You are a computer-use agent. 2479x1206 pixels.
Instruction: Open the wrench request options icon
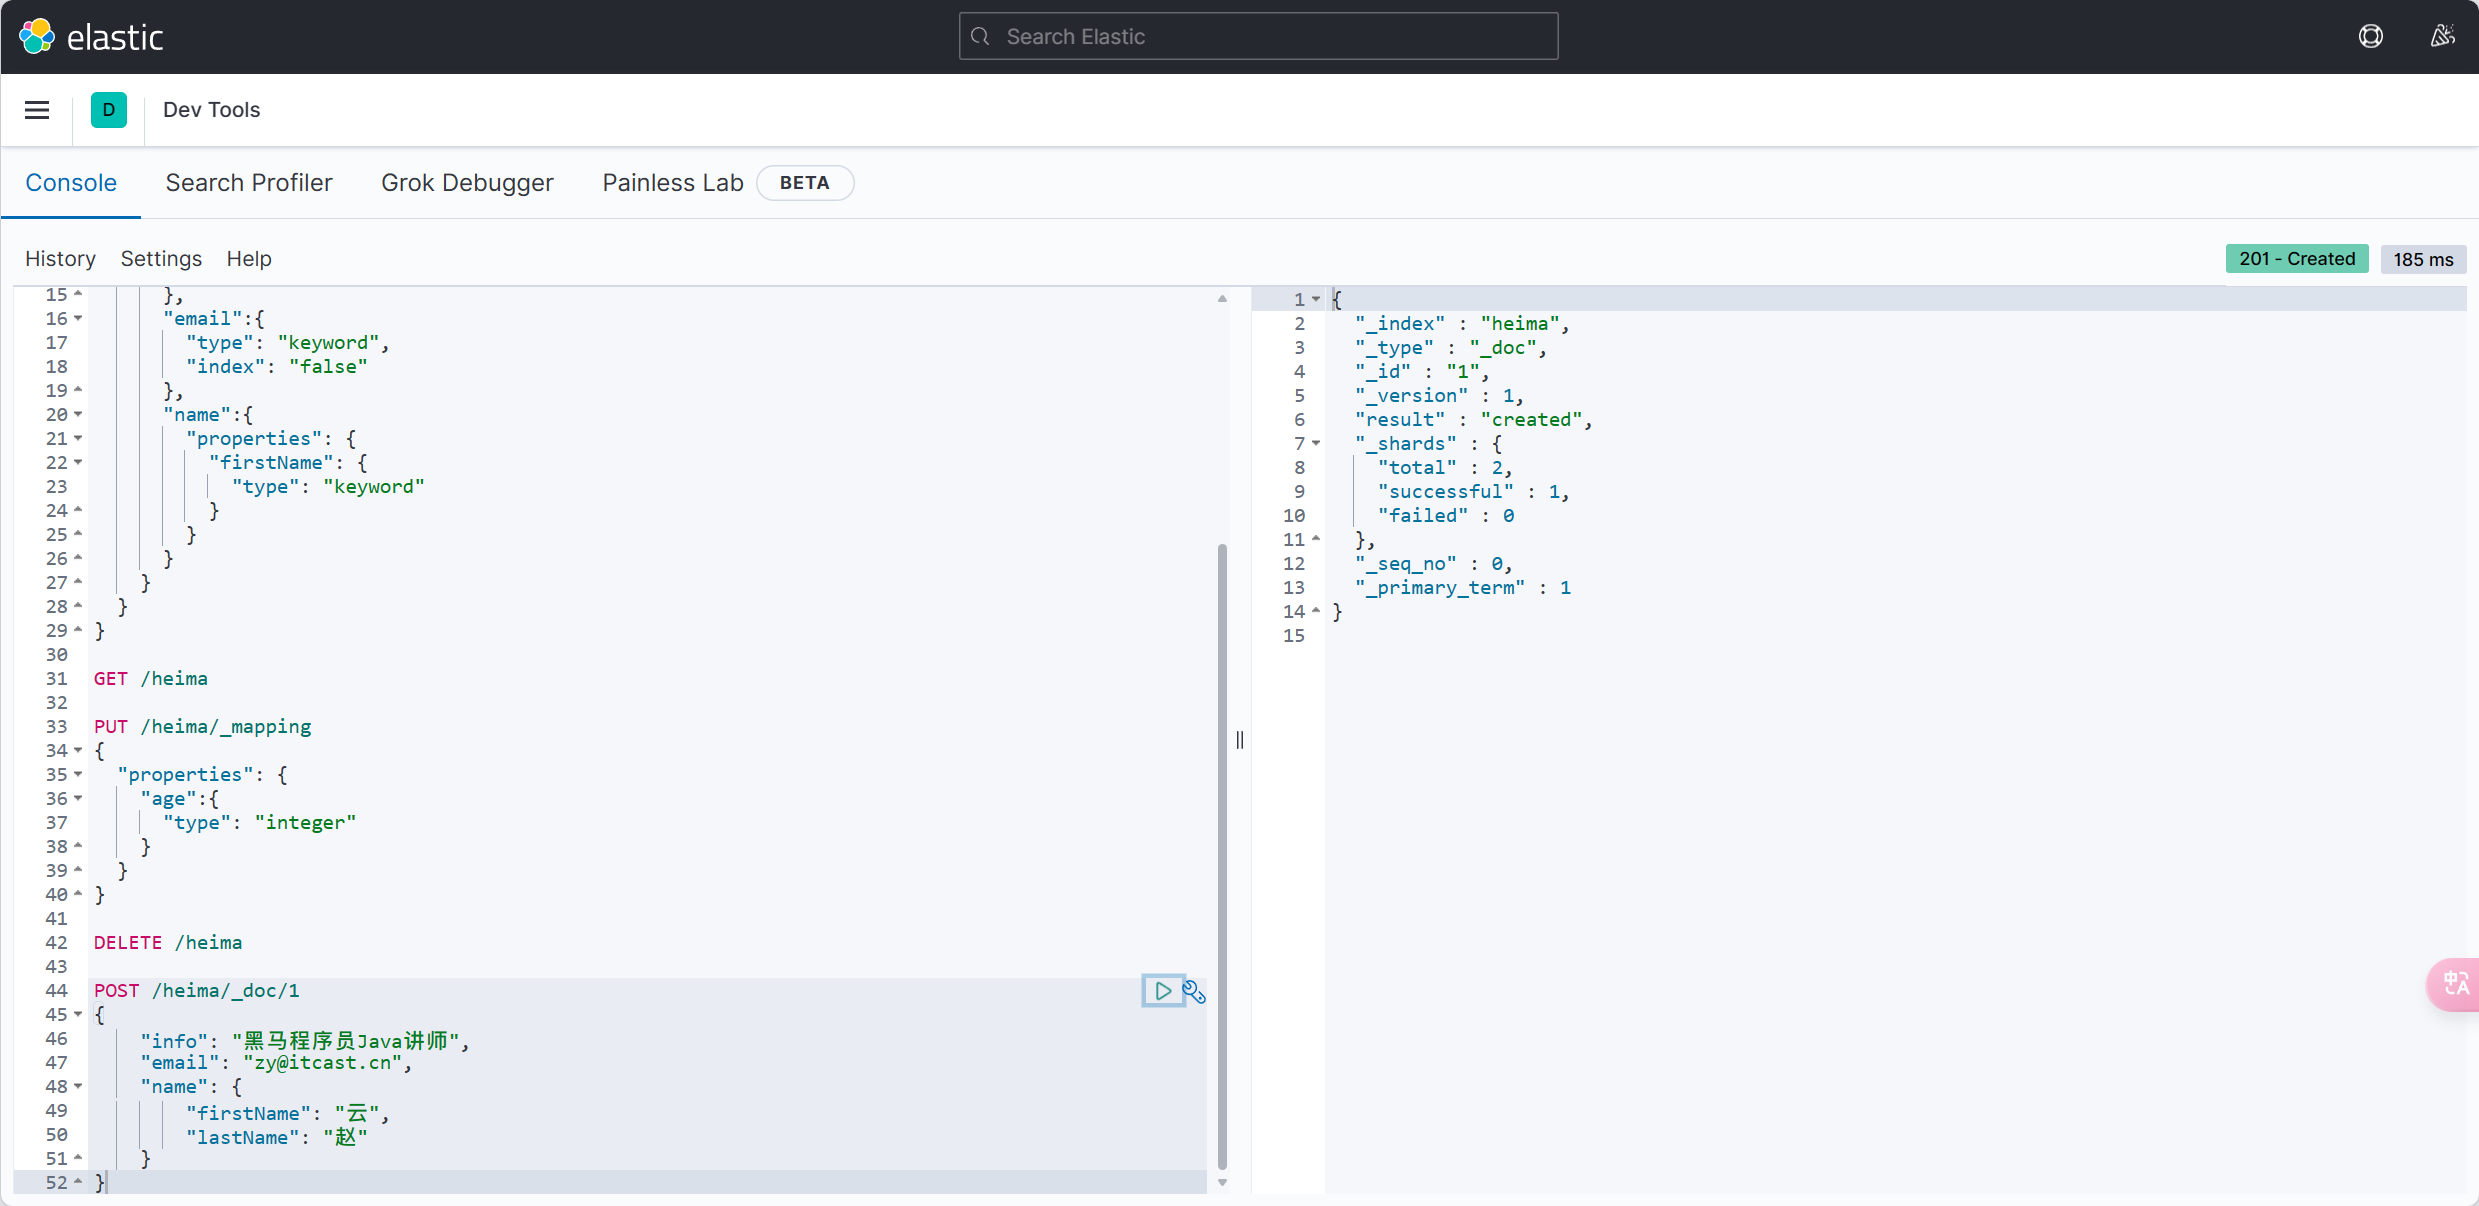(1194, 991)
